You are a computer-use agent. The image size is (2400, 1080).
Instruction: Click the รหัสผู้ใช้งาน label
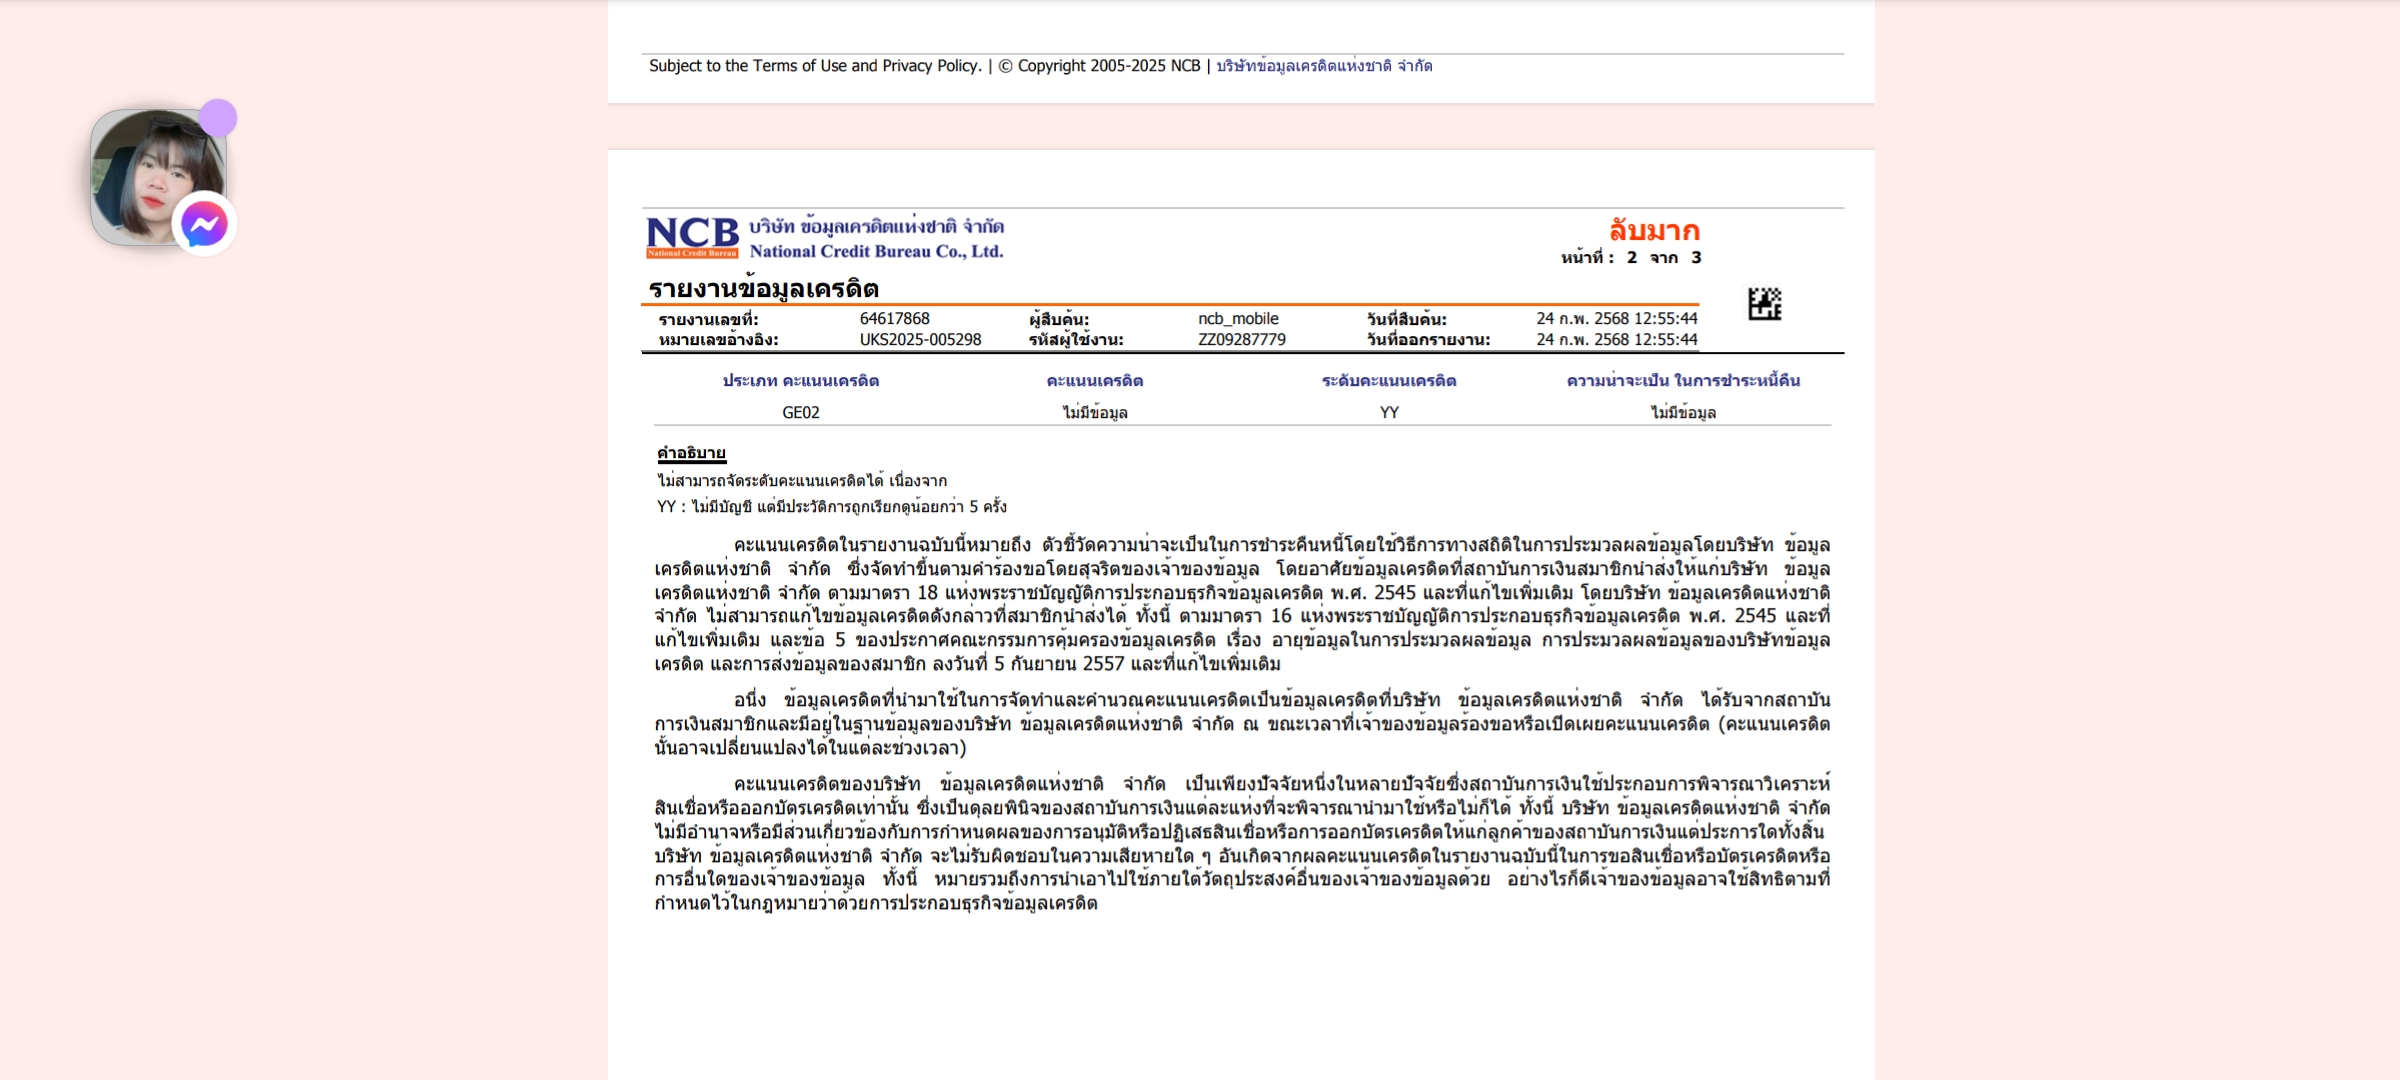point(1076,340)
